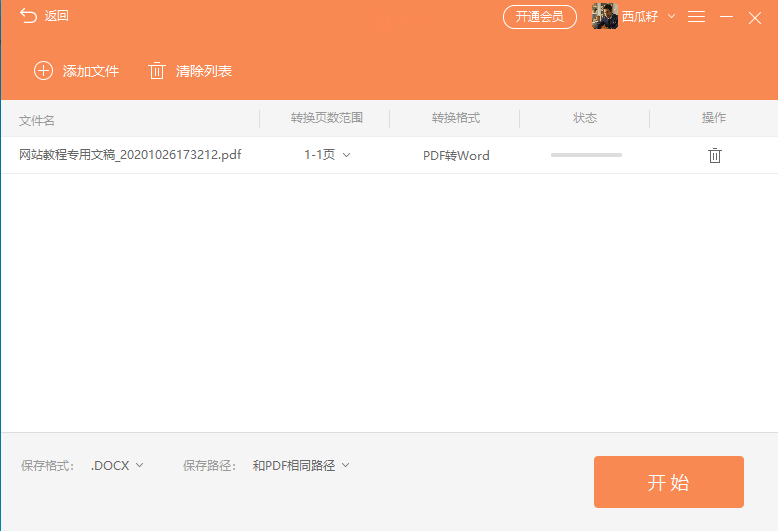Open the .DOCX save format dropdown

[118, 465]
